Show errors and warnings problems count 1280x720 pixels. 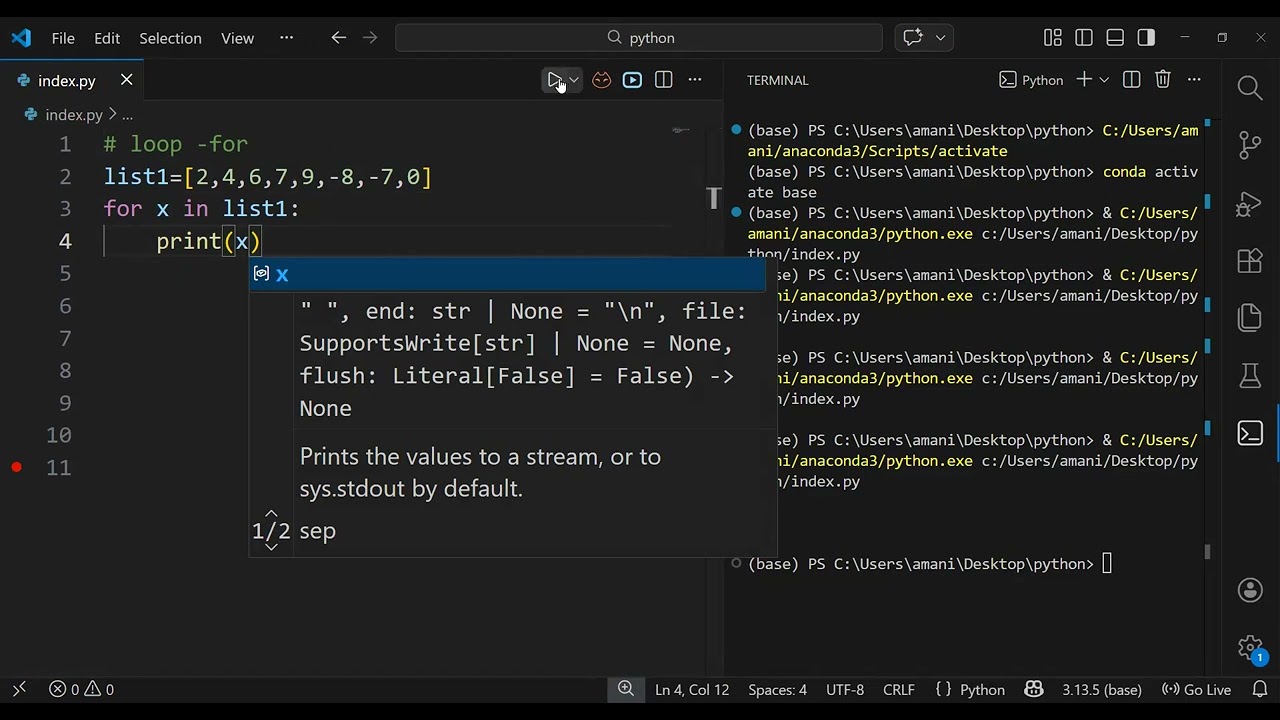click(x=81, y=689)
